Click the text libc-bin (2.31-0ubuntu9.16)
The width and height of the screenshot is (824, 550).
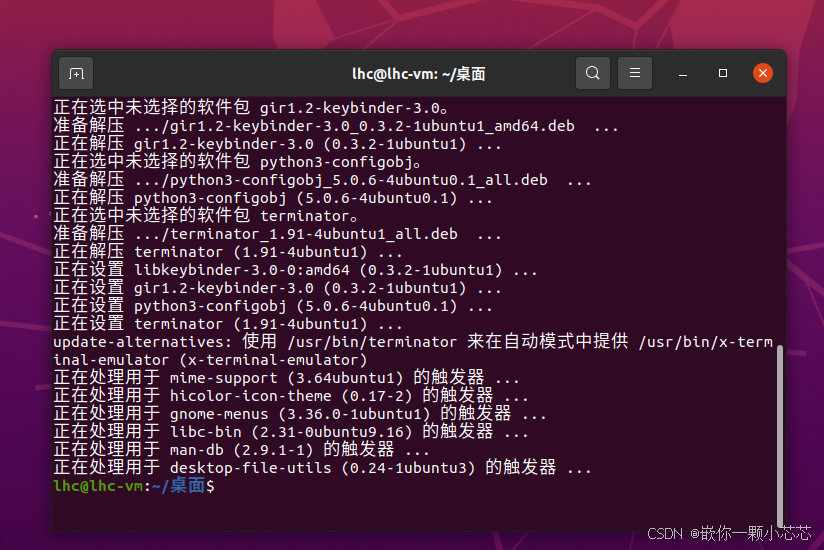(x=291, y=432)
